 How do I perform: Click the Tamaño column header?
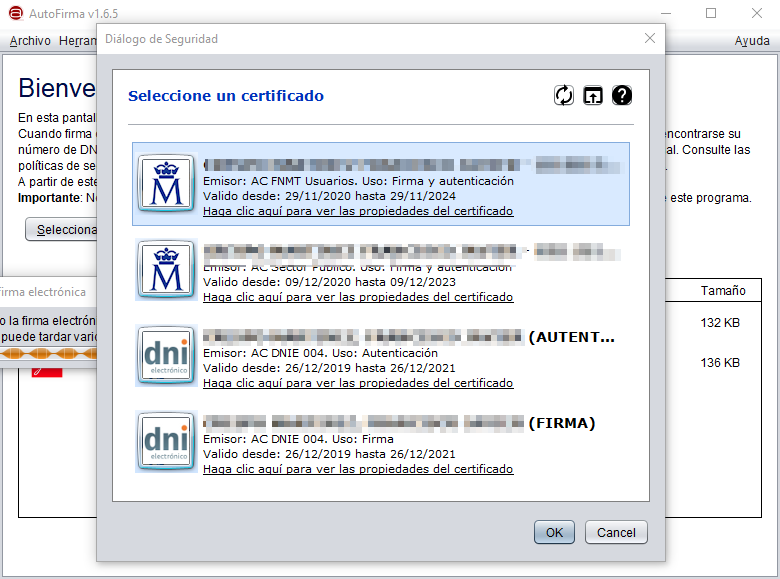pyautogui.click(x=723, y=290)
